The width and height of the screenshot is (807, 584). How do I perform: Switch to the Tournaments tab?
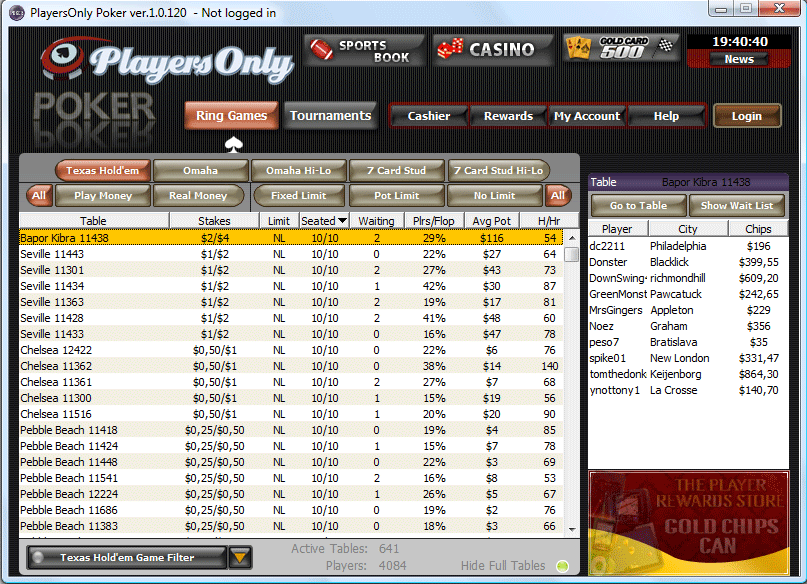click(x=330, y=115)
